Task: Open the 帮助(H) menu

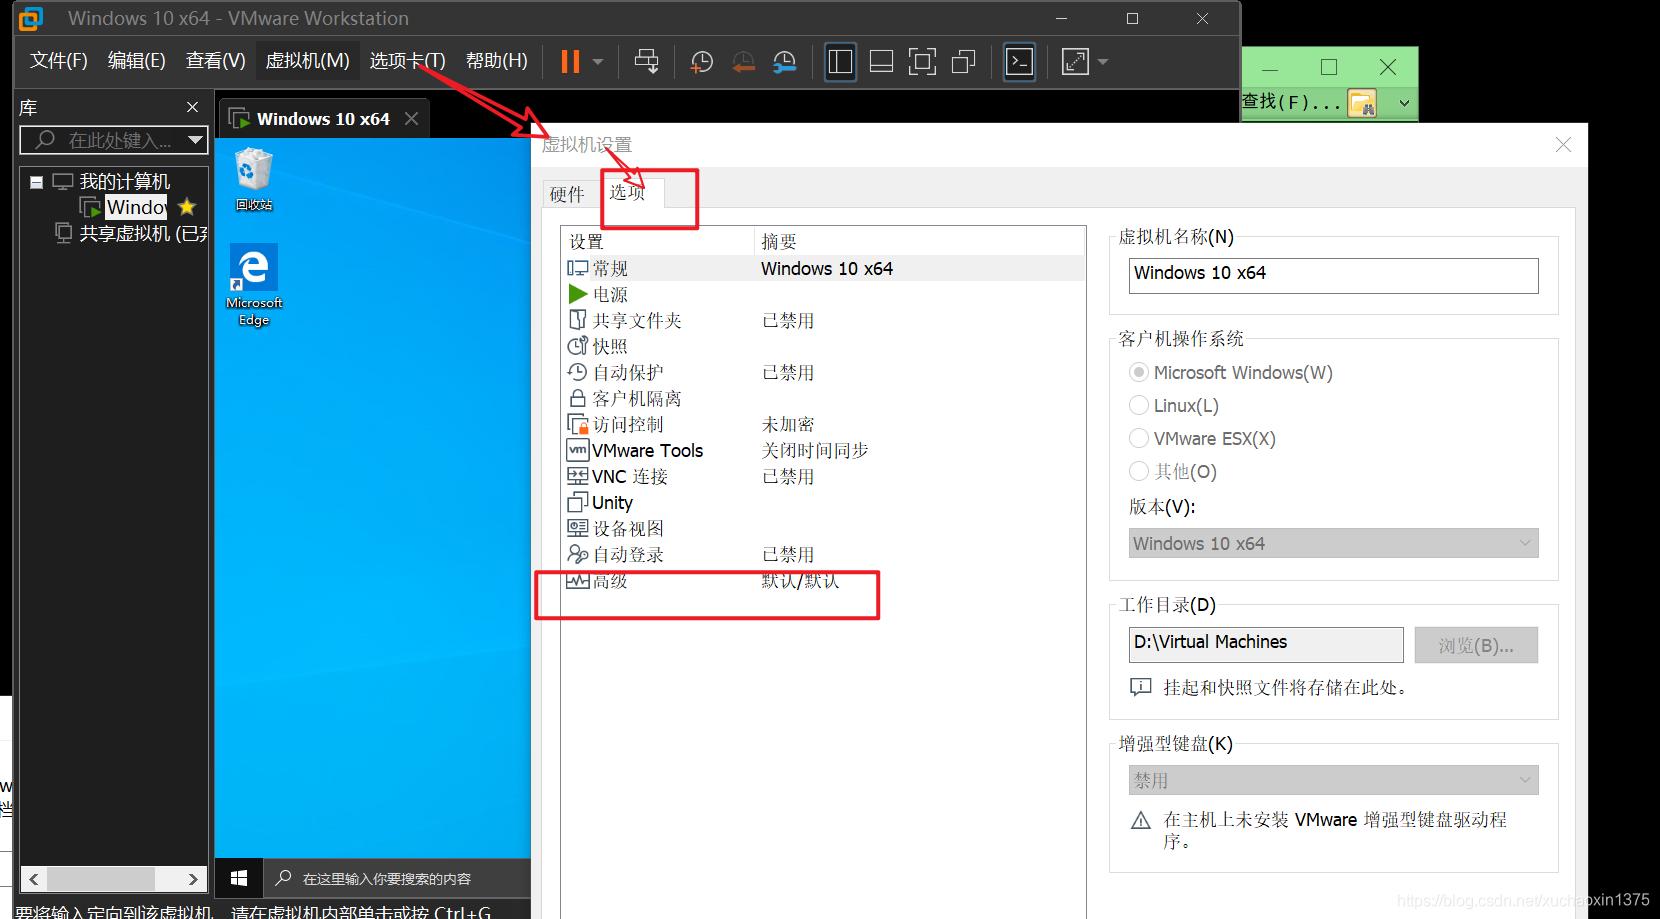Action: pyautogui.click(x=497, y=61)
